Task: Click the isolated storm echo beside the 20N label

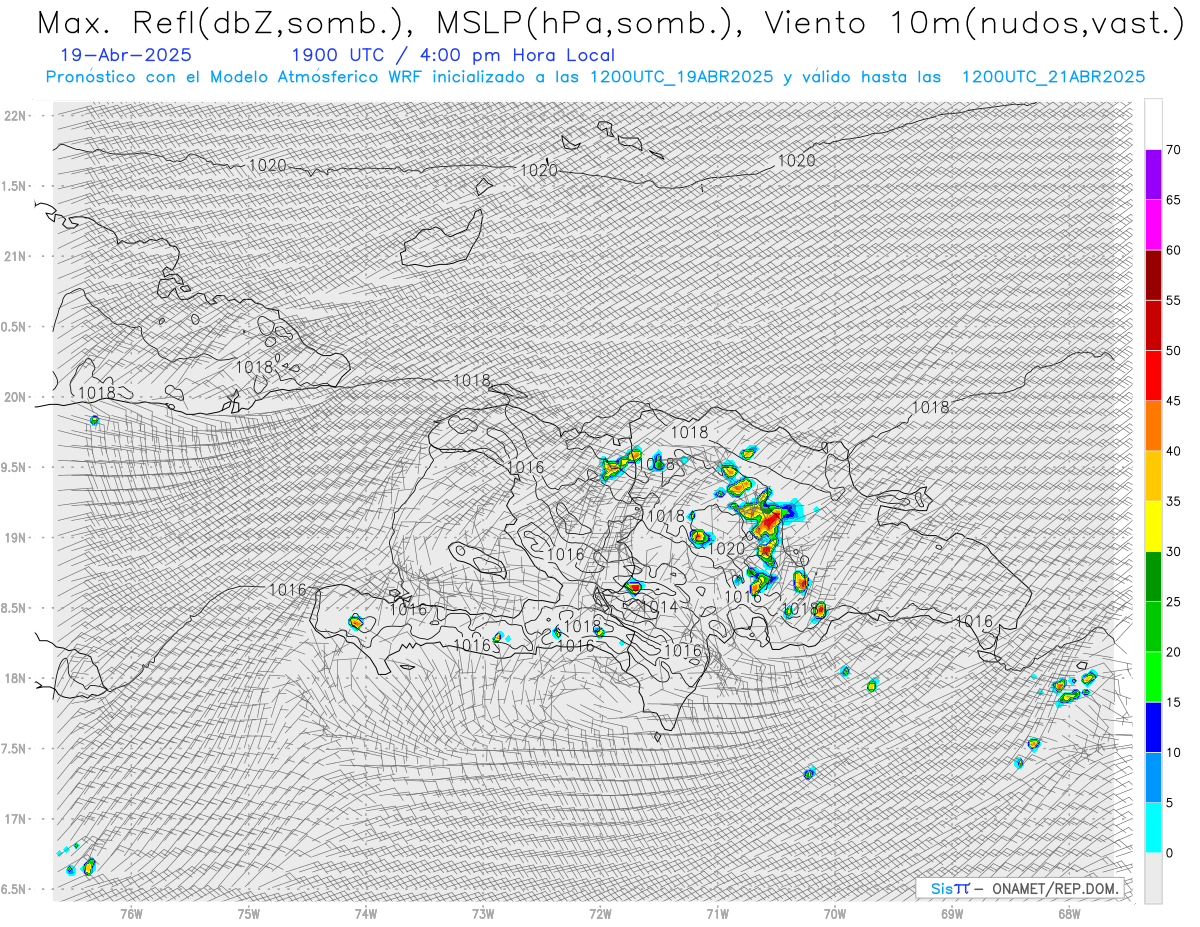Action: 94,420
